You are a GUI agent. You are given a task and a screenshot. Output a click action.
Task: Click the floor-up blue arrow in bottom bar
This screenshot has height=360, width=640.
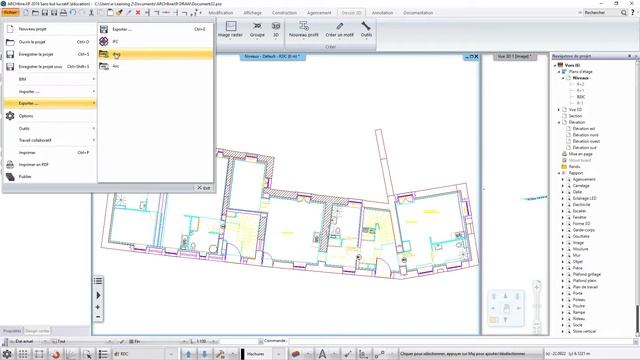tap(188, 354)
